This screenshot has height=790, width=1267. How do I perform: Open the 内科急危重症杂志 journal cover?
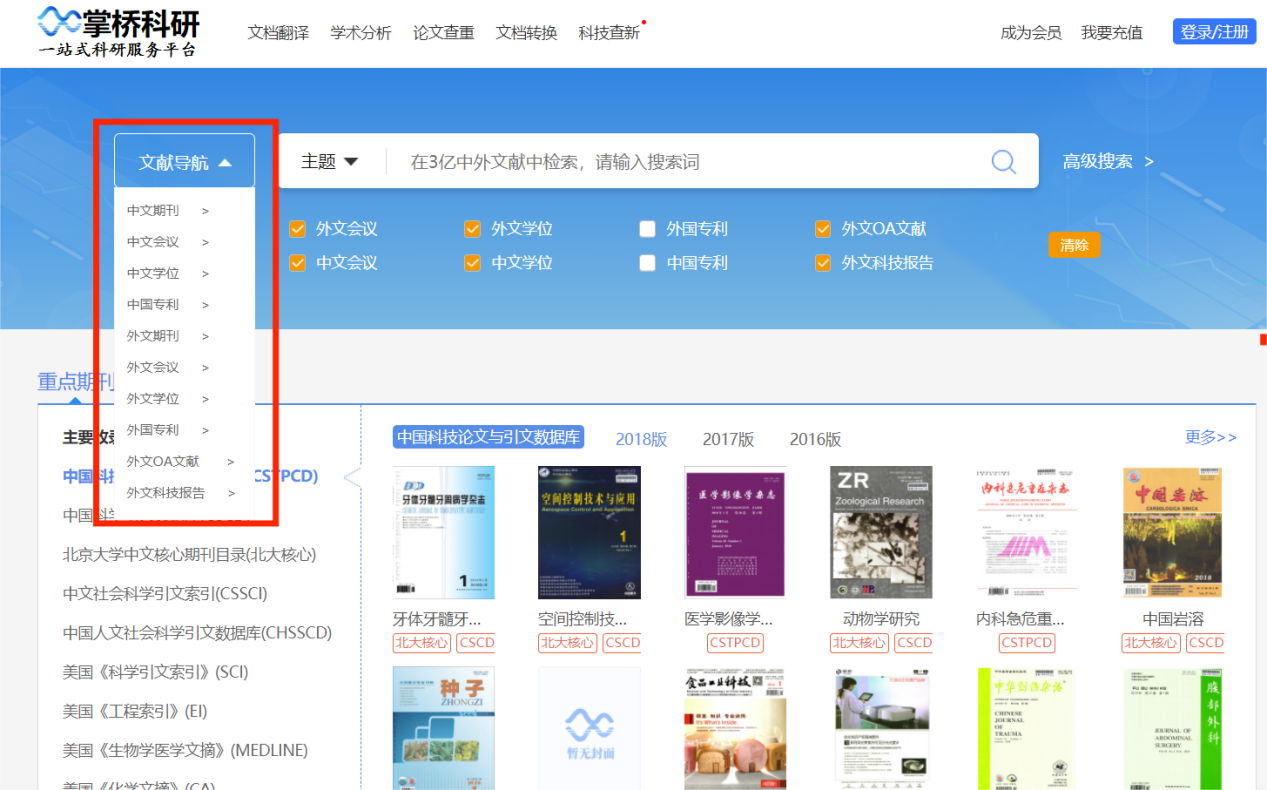coord(1027,533)
